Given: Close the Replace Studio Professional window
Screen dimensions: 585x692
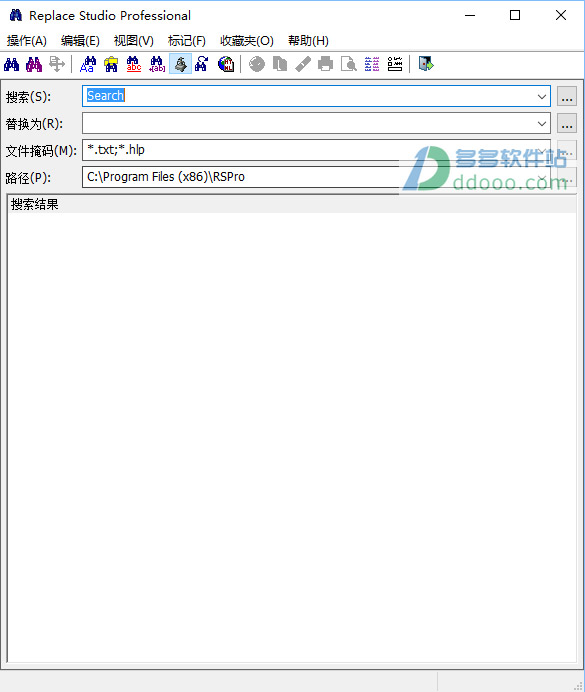Looking at the screenshot, I should tap(561, 15).
